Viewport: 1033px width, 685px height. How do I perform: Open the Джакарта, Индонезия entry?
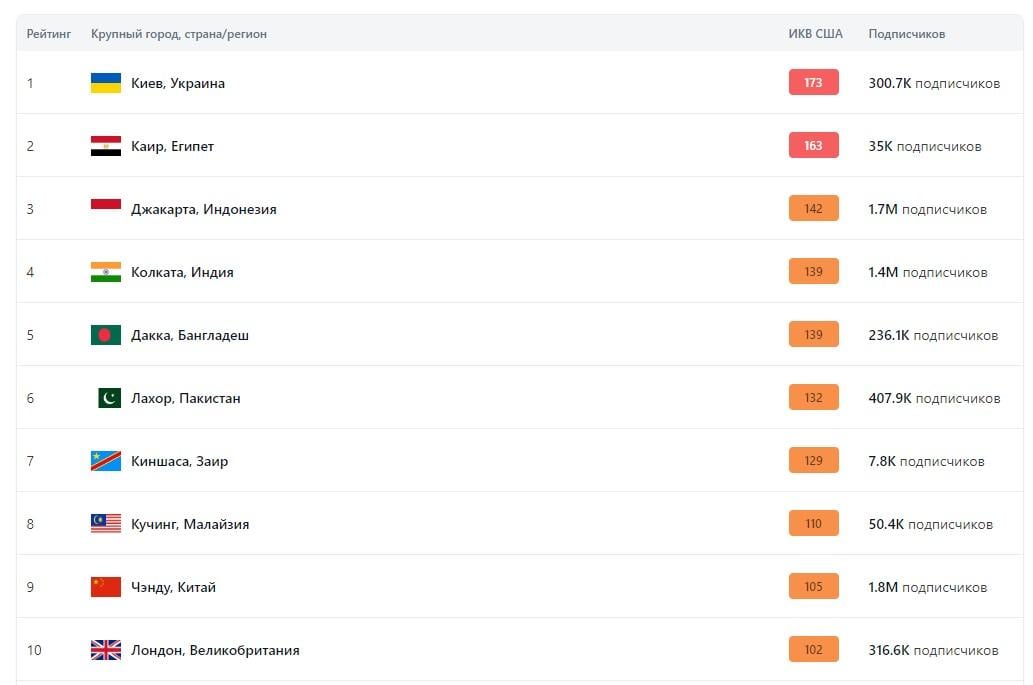point(204,209)
